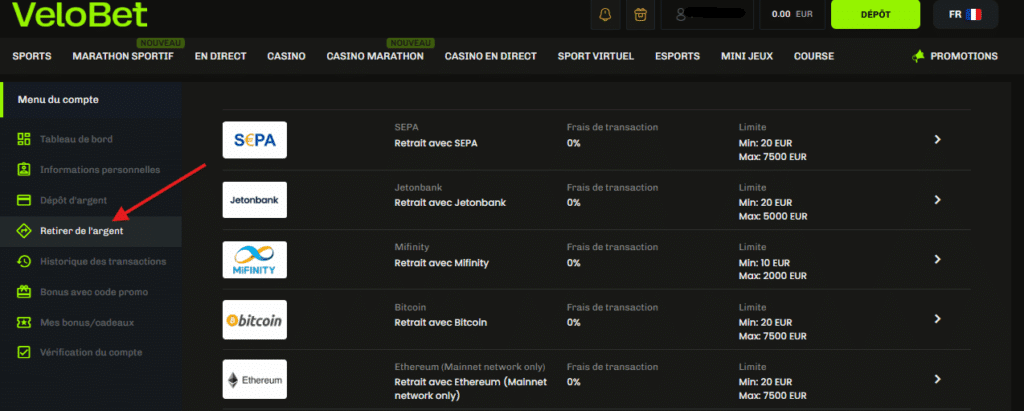Viewport: 1024px width, 411px height.
Task: Expand the Mifinity withdrawal chevron
Action: (937, 259)
